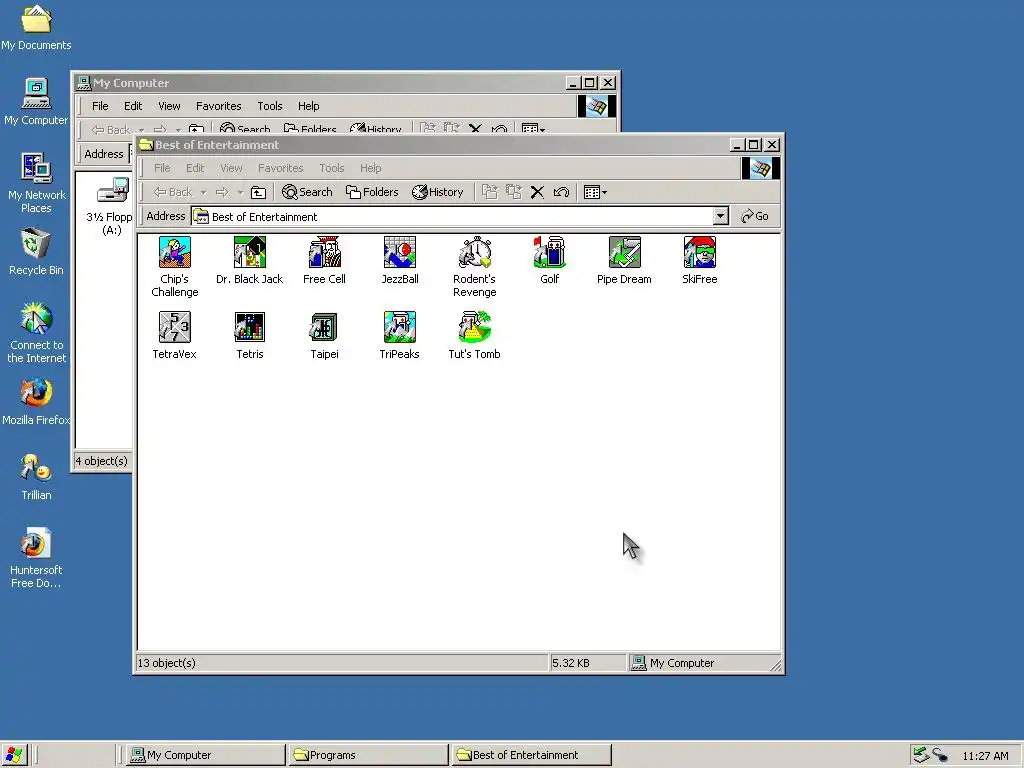Open the Forward history dropdown arrow in Best of Entertainment
This screenshot has height=768, width=1024.
tap(240, 192)
